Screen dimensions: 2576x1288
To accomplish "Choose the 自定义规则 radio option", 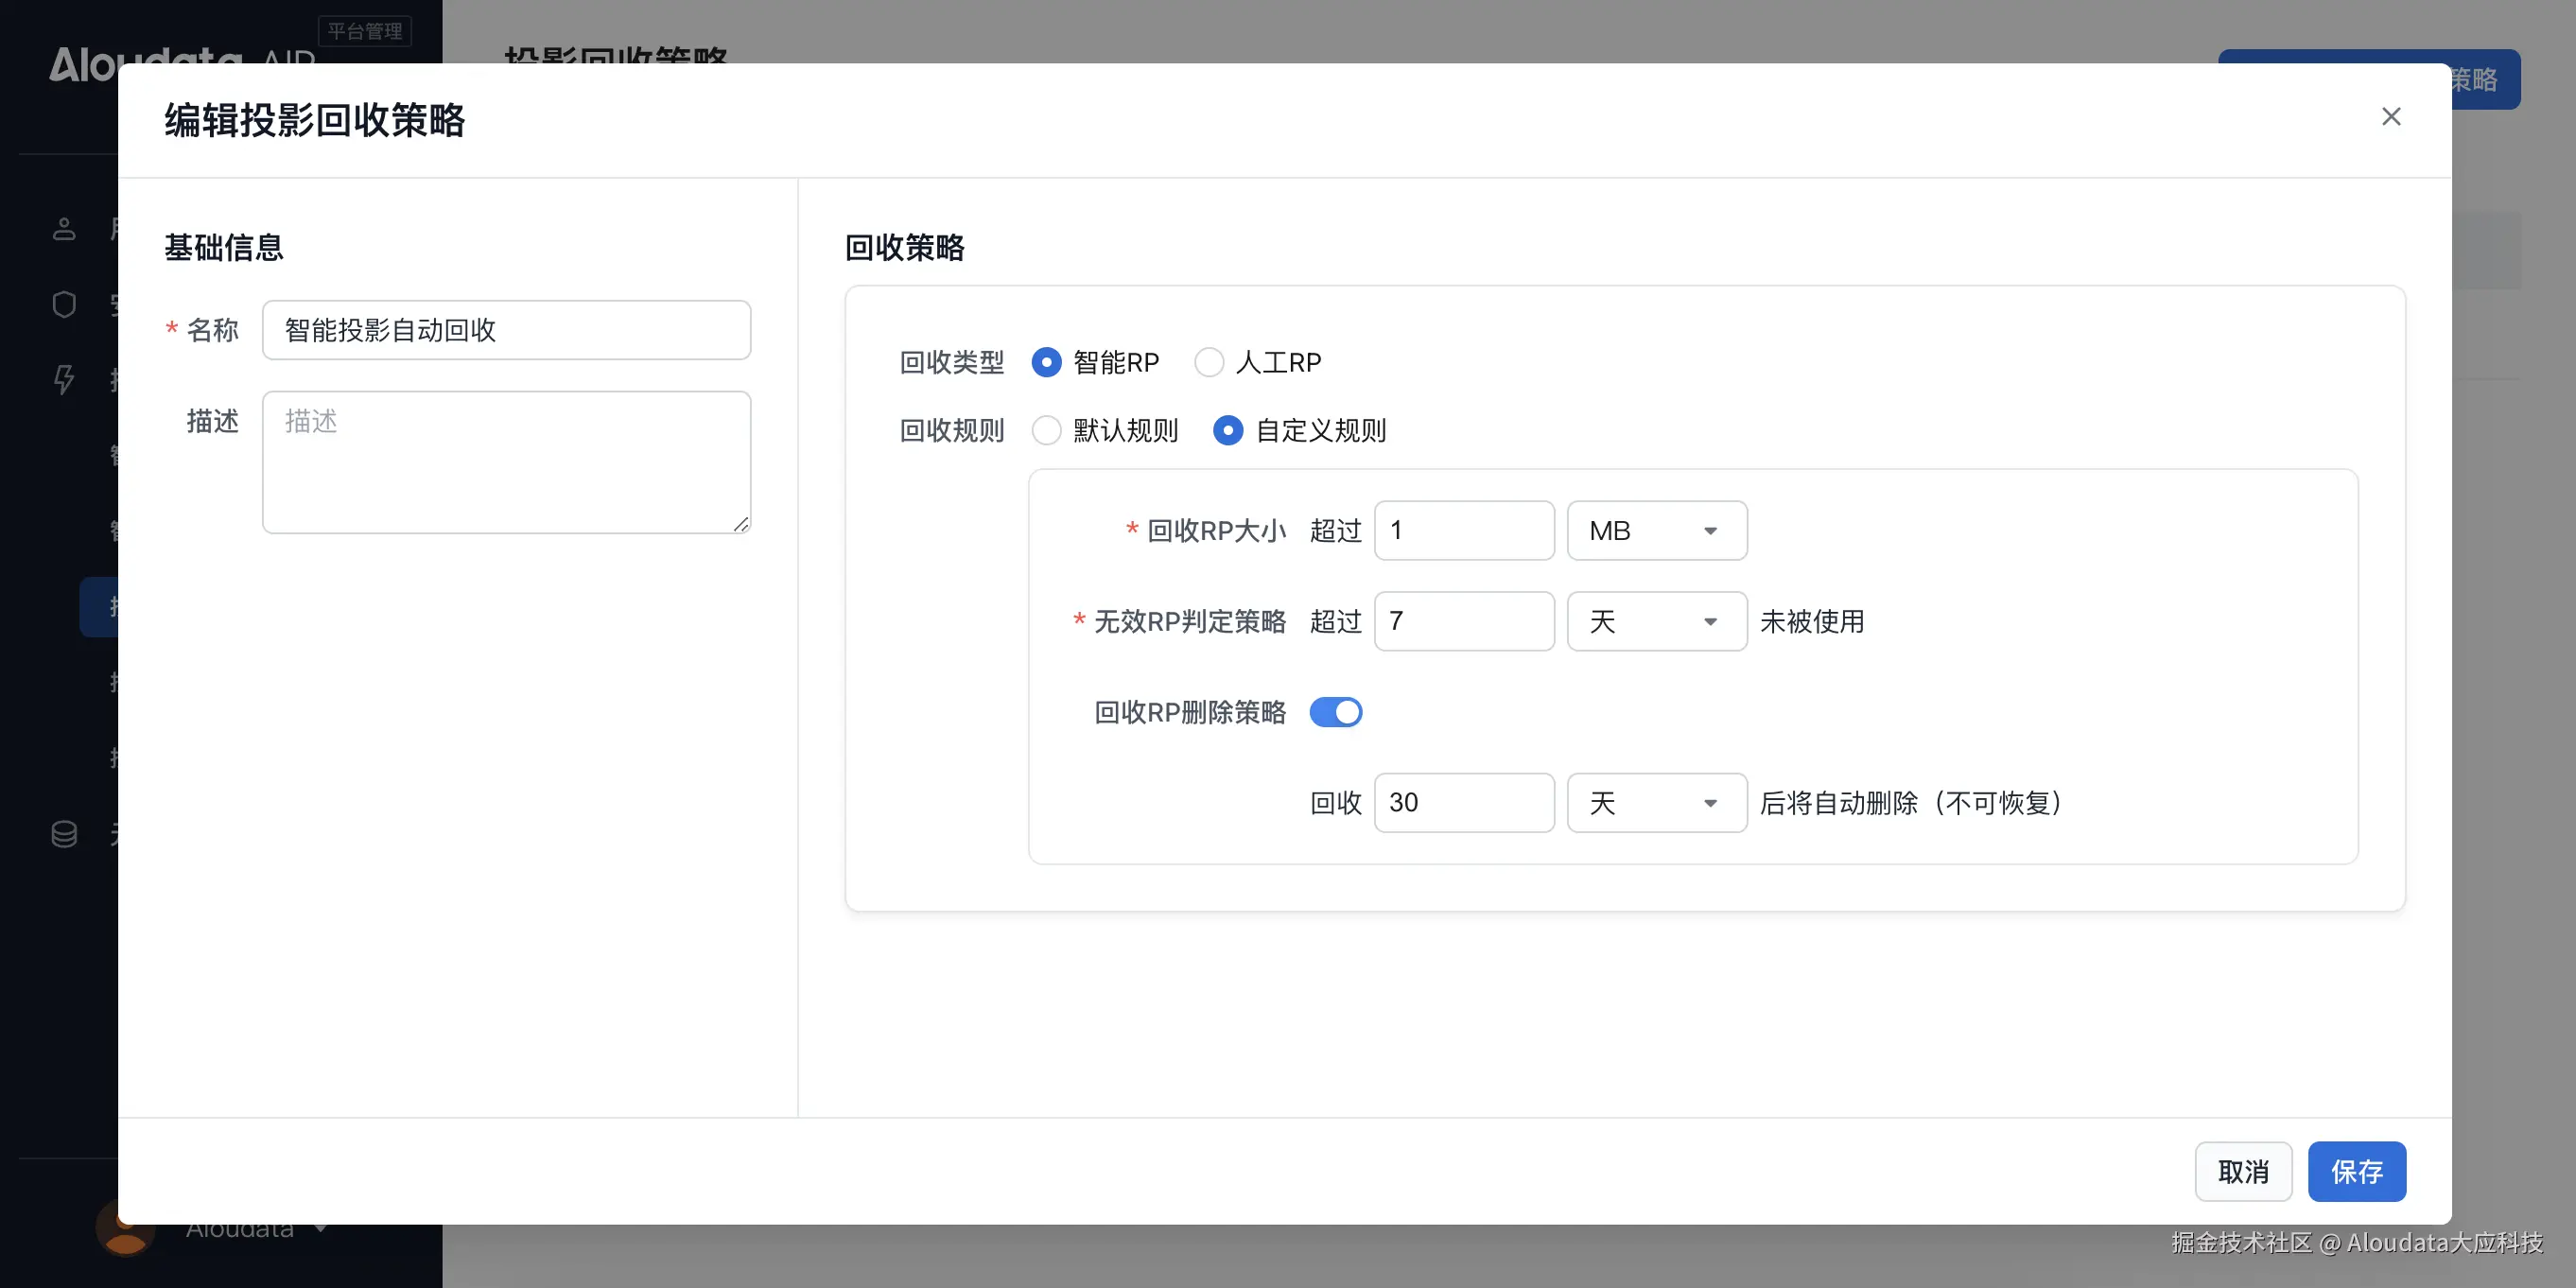I will click(x=1228, y=430).
